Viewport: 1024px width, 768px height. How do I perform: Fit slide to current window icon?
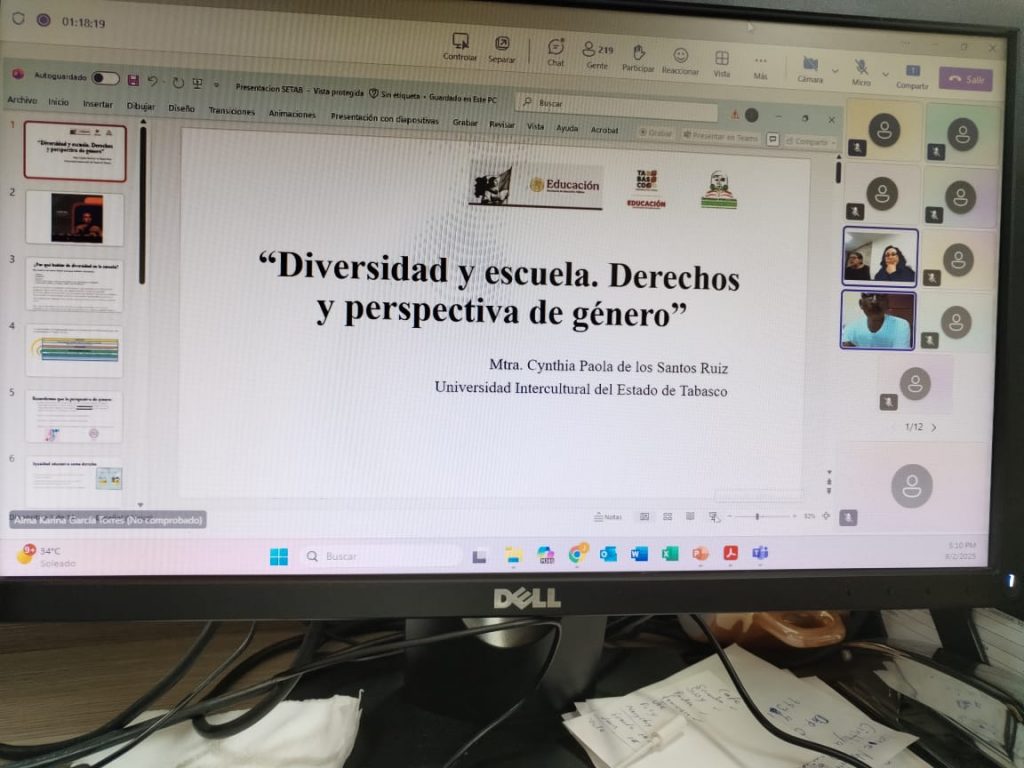point(826,517)
